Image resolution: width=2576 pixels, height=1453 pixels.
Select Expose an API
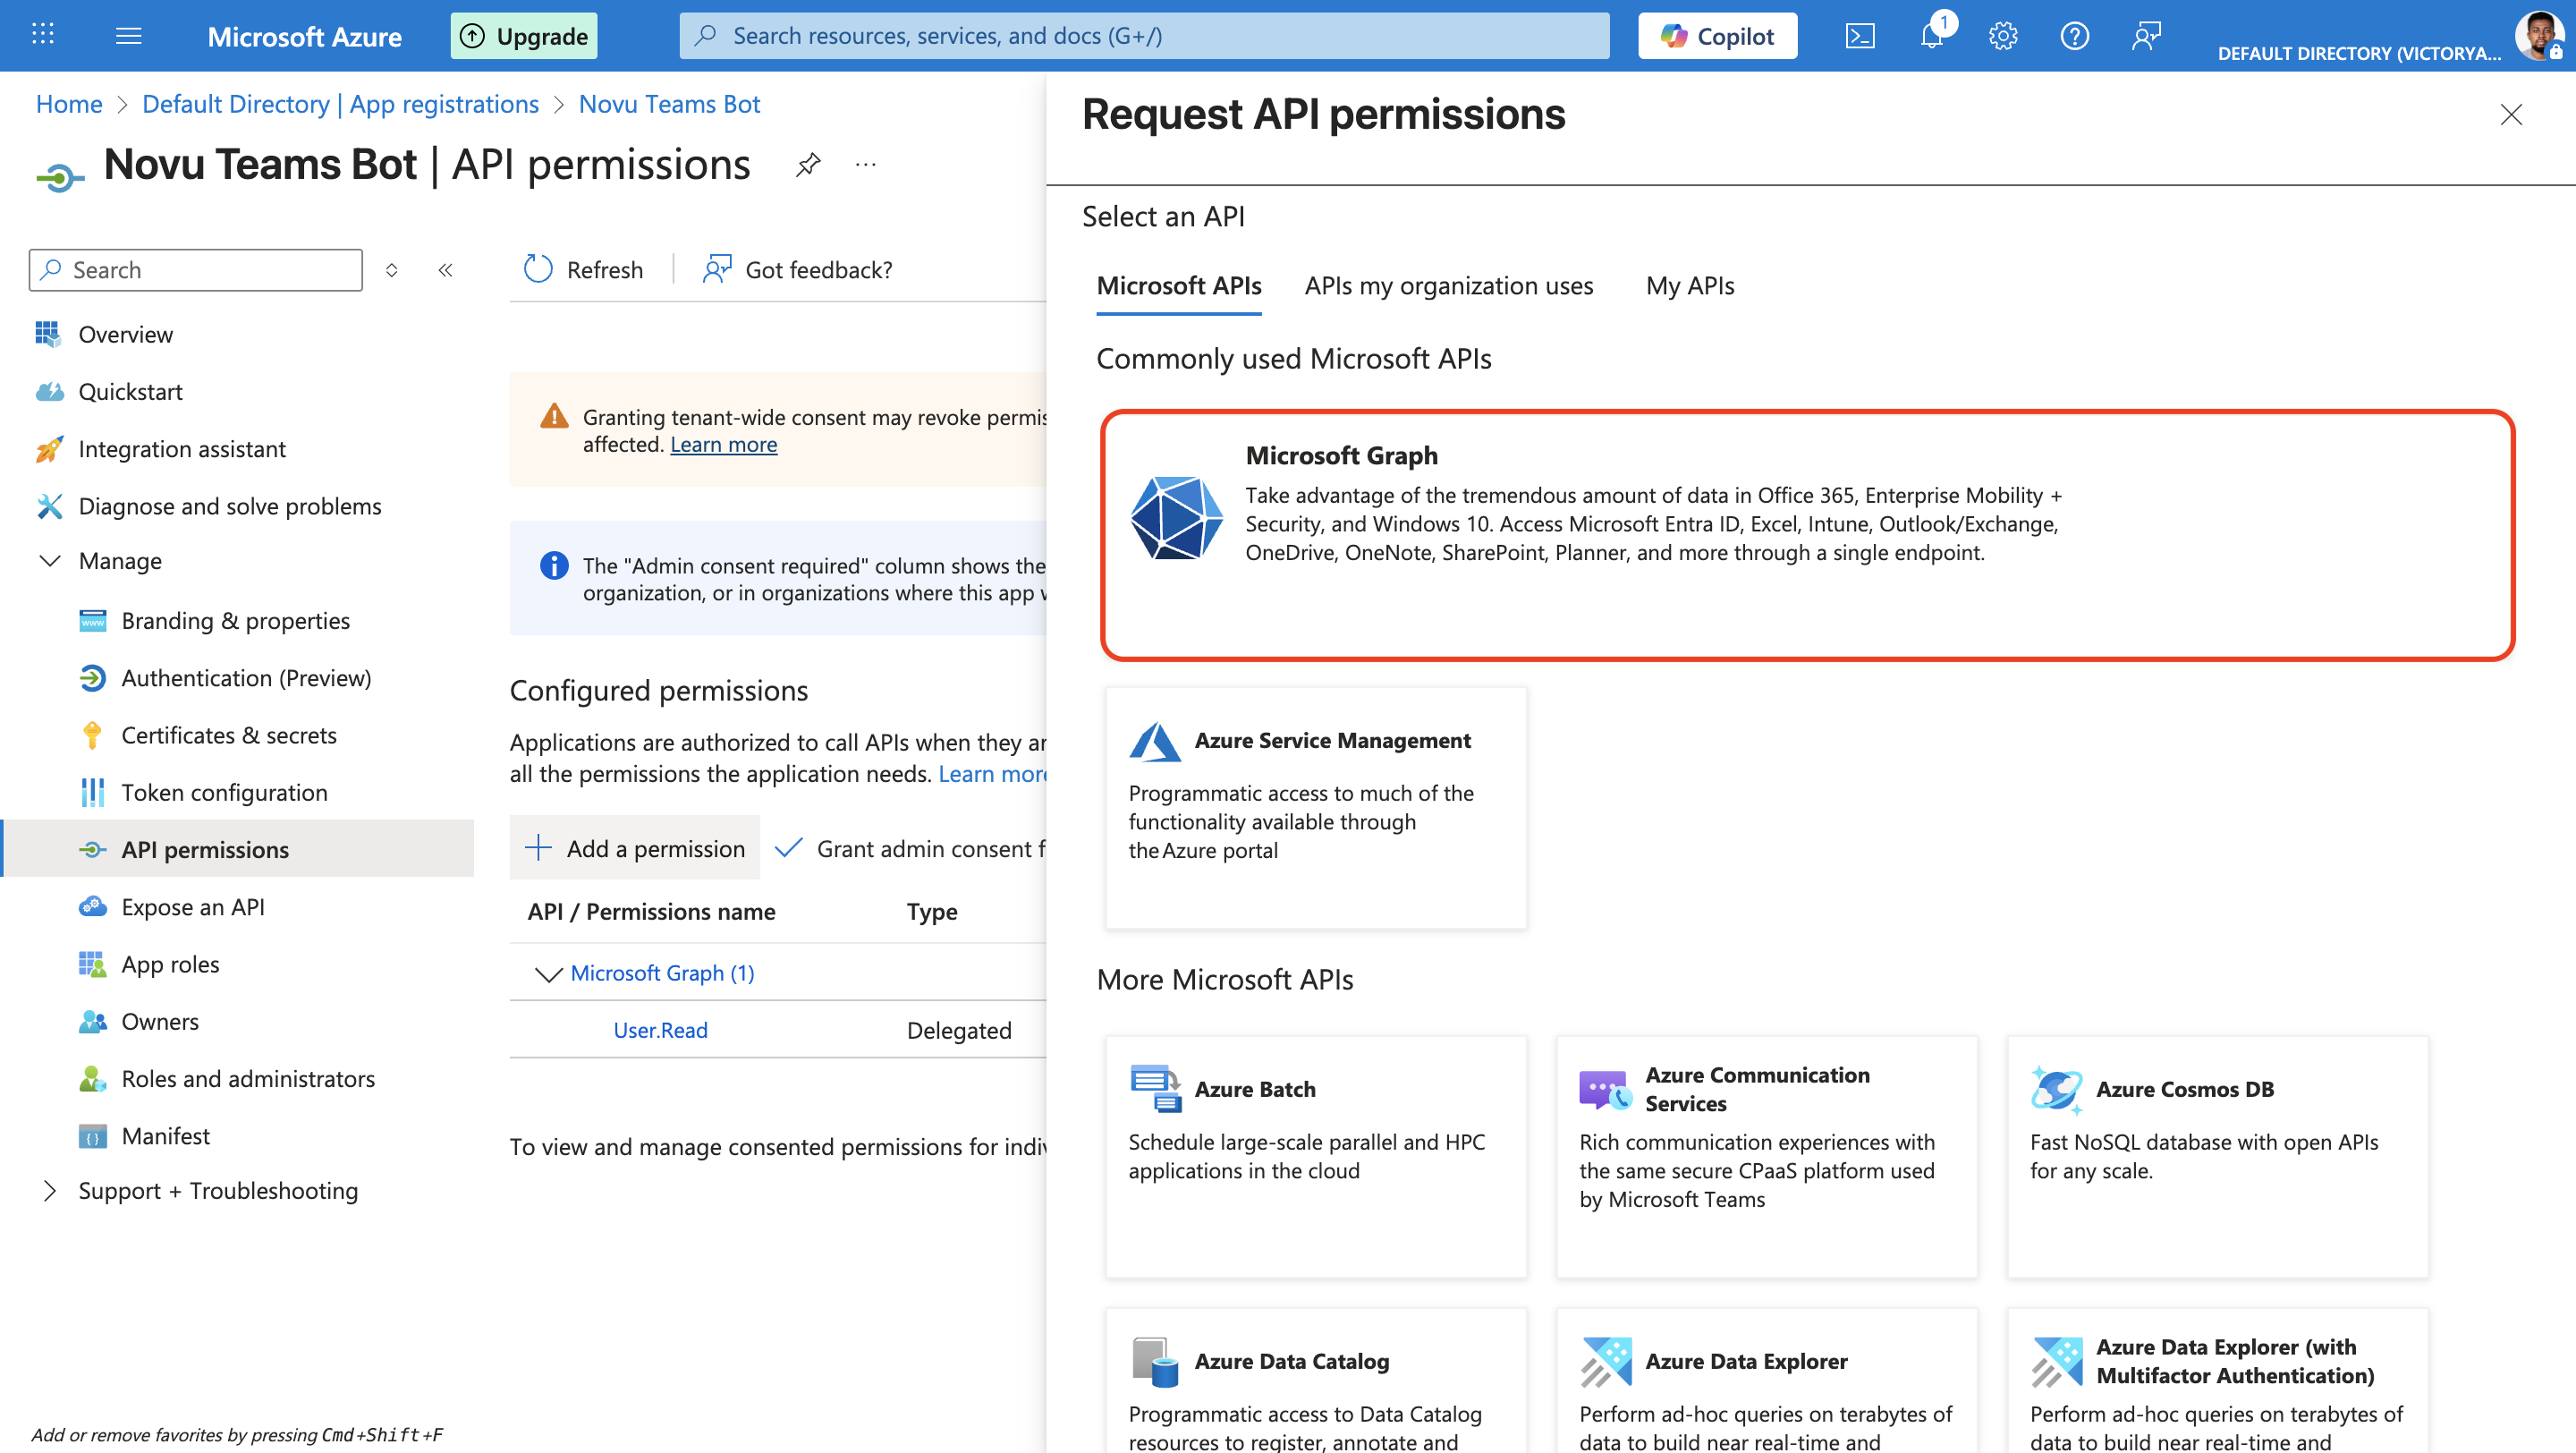tap(193, 906)
